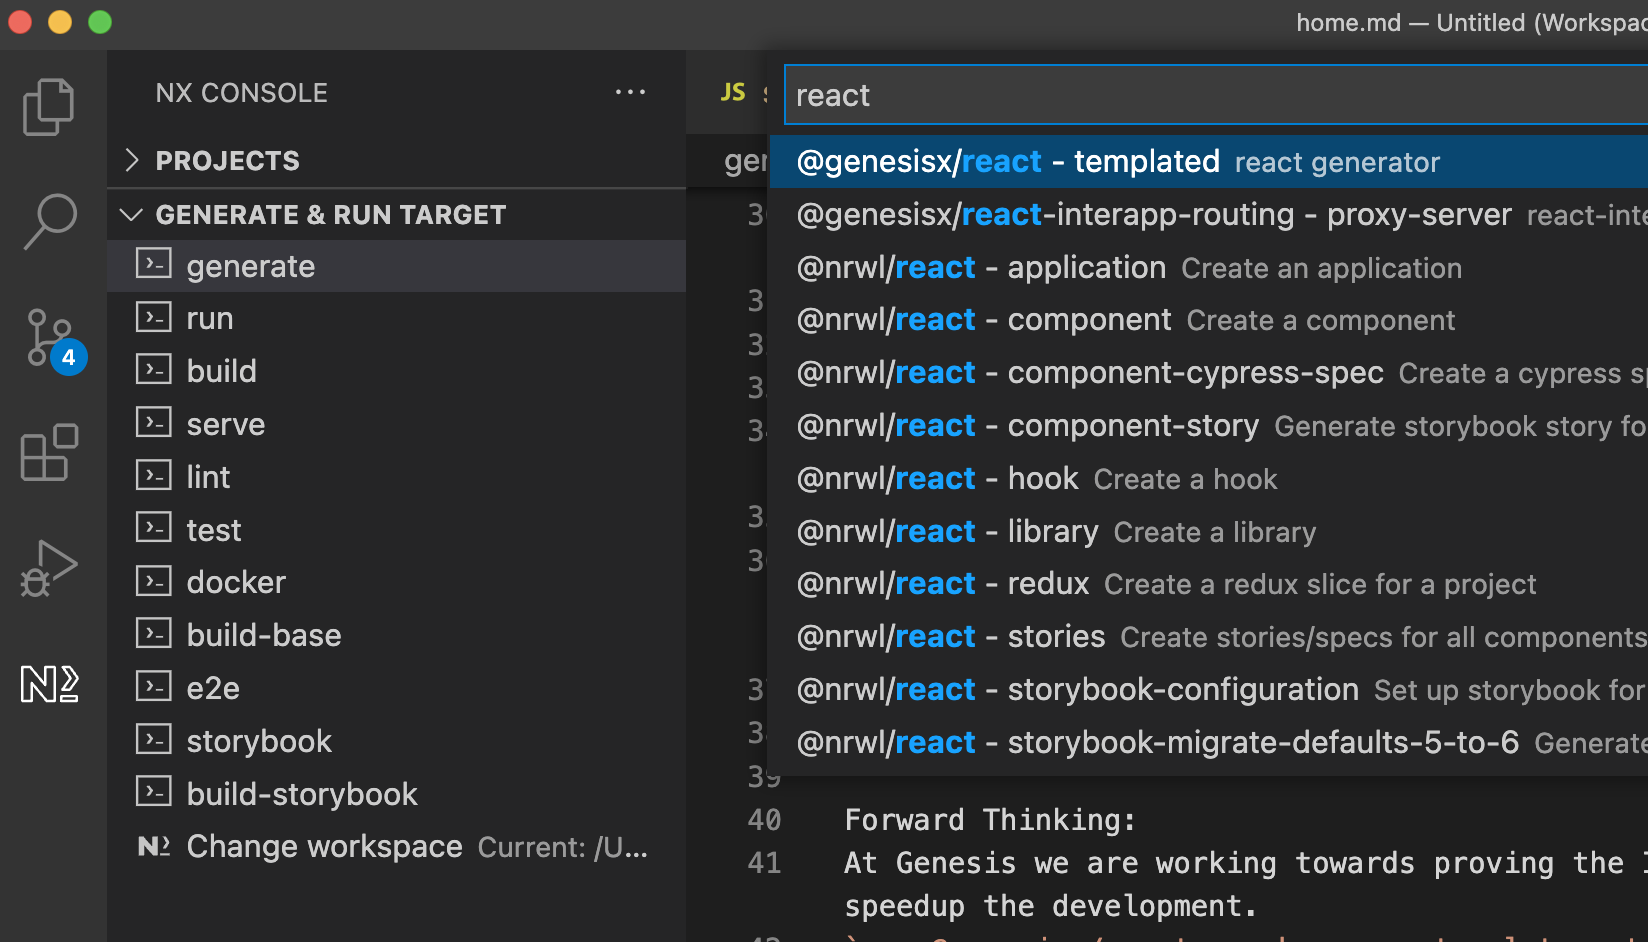Click the terminal icon beside storybook
This screenshot has width=1648, height=942.
click(154, 740)
